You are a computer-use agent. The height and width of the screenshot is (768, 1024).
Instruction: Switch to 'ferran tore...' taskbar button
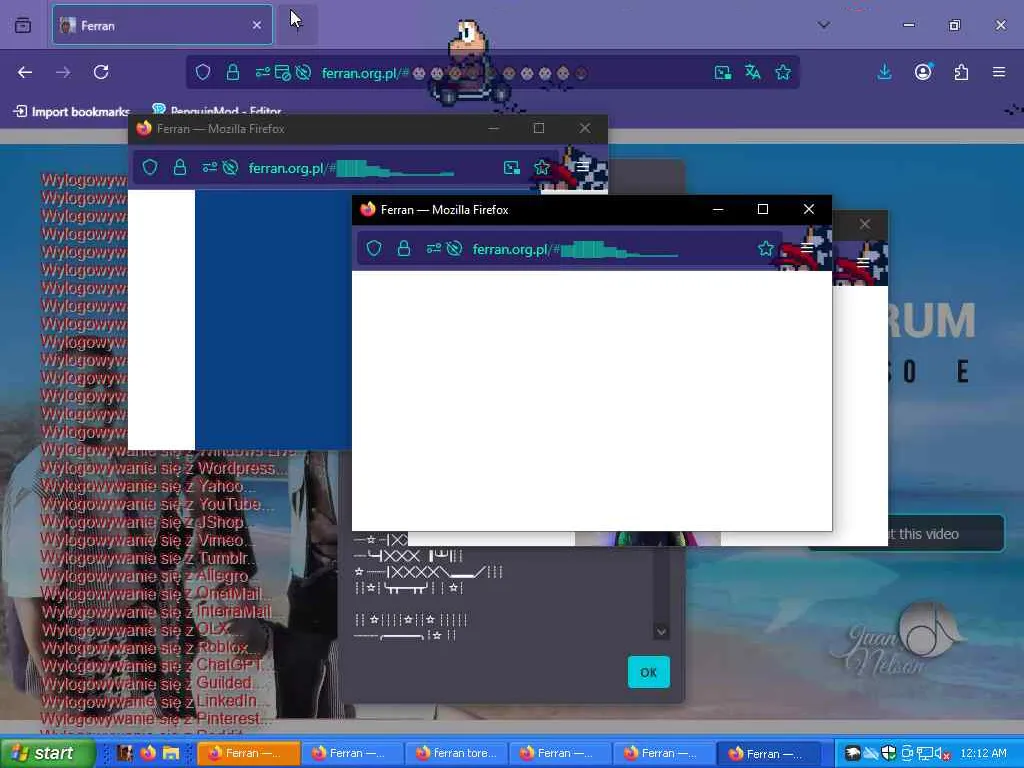pos(455,754)
